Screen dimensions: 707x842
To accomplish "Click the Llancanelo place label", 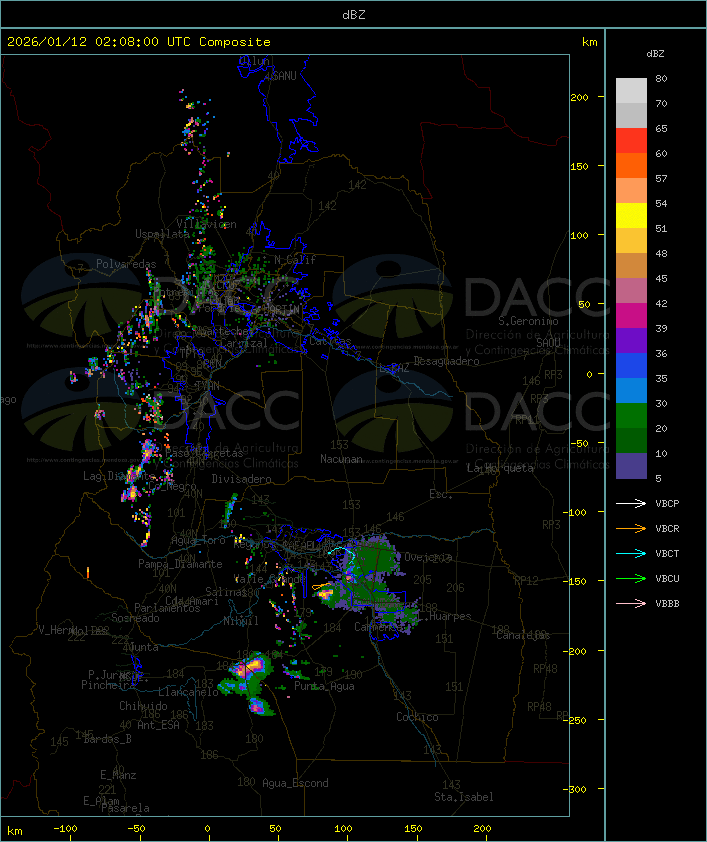I will [188, 692].
